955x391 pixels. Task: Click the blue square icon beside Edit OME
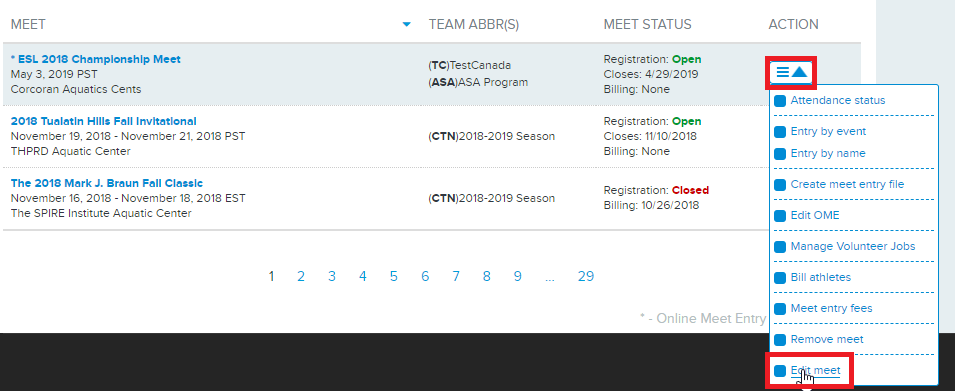pyautogui.click(x=780, y=216)
